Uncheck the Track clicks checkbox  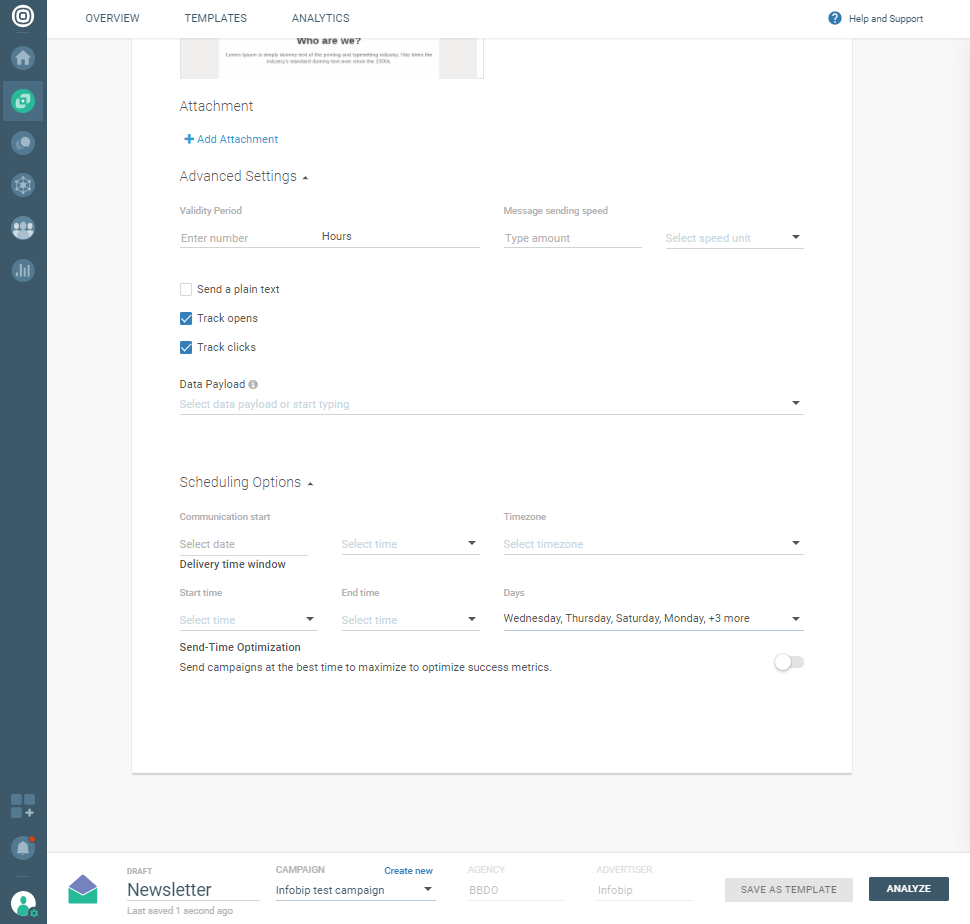[x=186, y=348]
